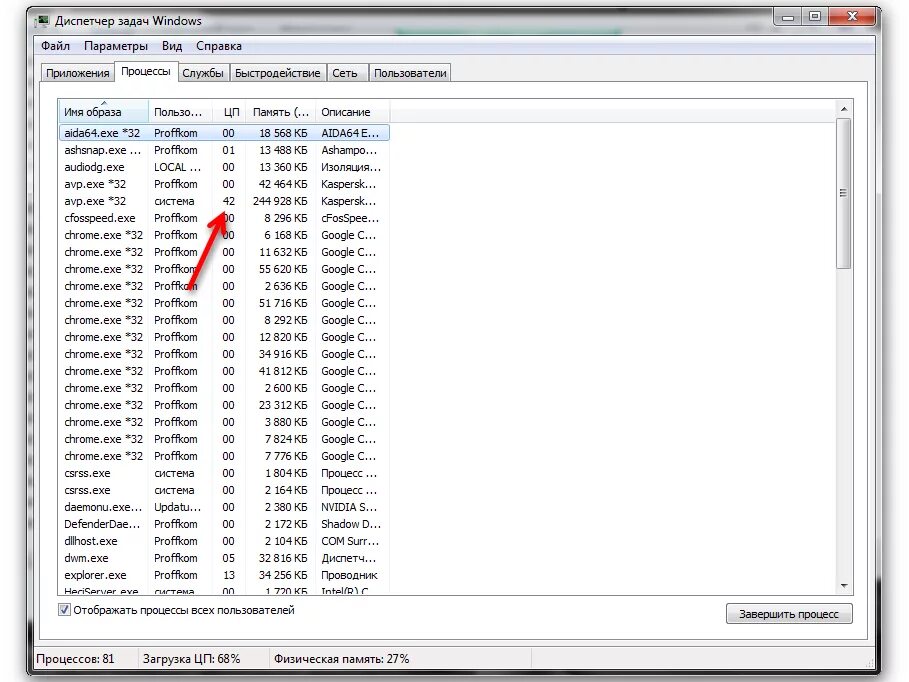Sort by the Память column header
This screenshot has width=909, height=682.
coord(281,112)
